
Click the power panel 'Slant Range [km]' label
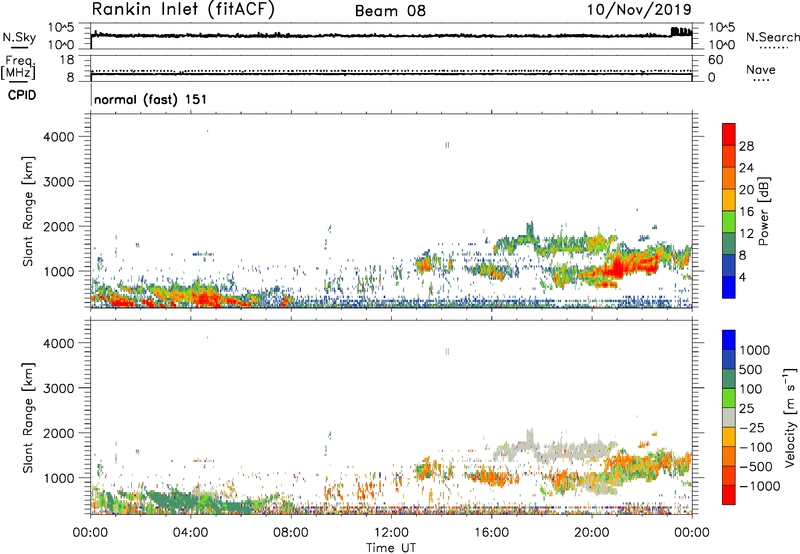pyautogui.click(x=28, y=211)
